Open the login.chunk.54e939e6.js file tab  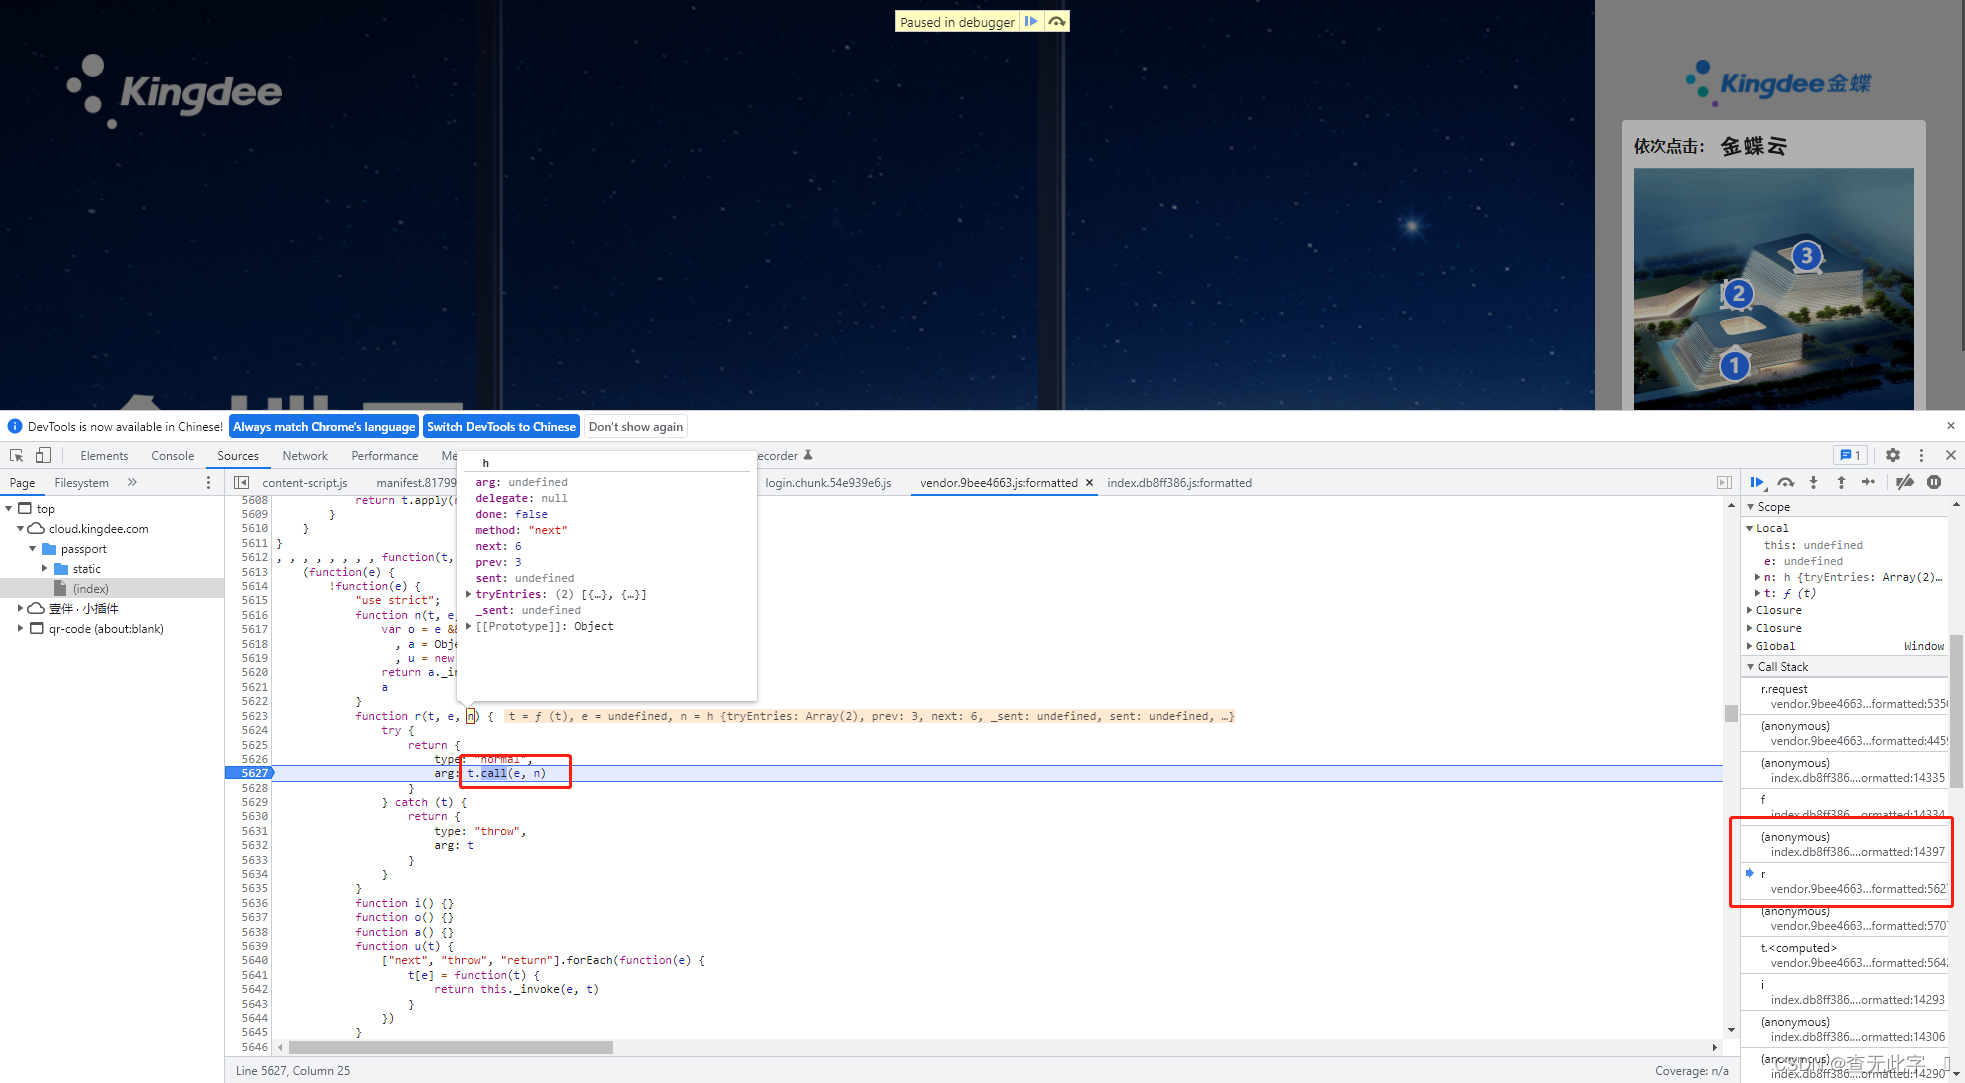point(828,482)
